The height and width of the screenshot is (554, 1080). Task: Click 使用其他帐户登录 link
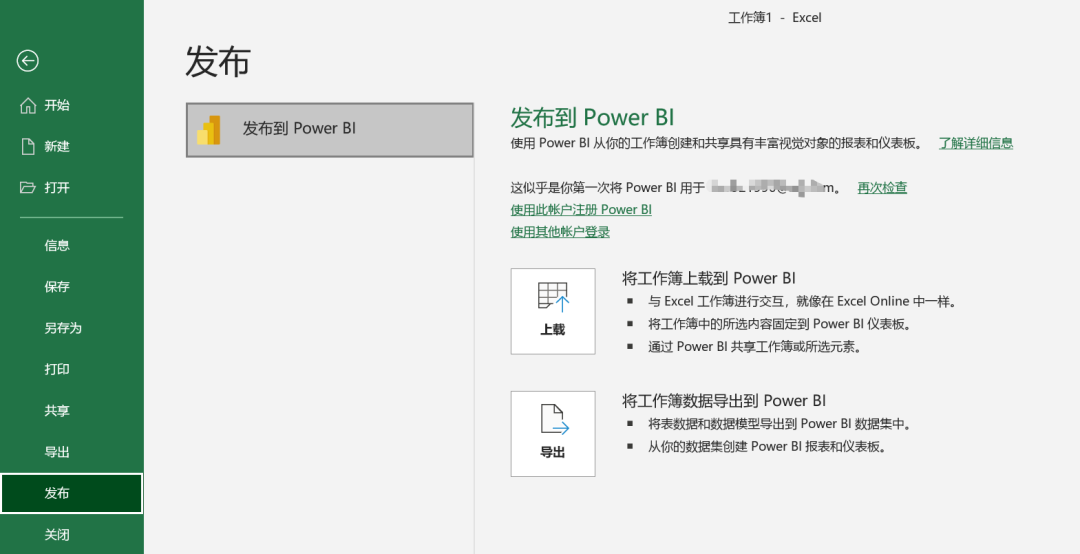[x=560, y=232]
